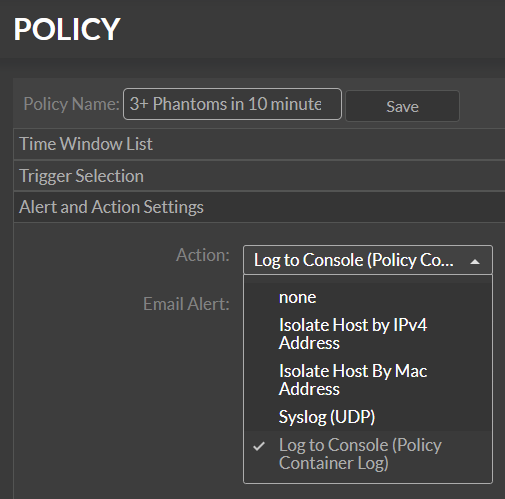This screenshot has height=499, width=505.
Task: Click the Policy Name label
Action: click(x=71, y=104)
